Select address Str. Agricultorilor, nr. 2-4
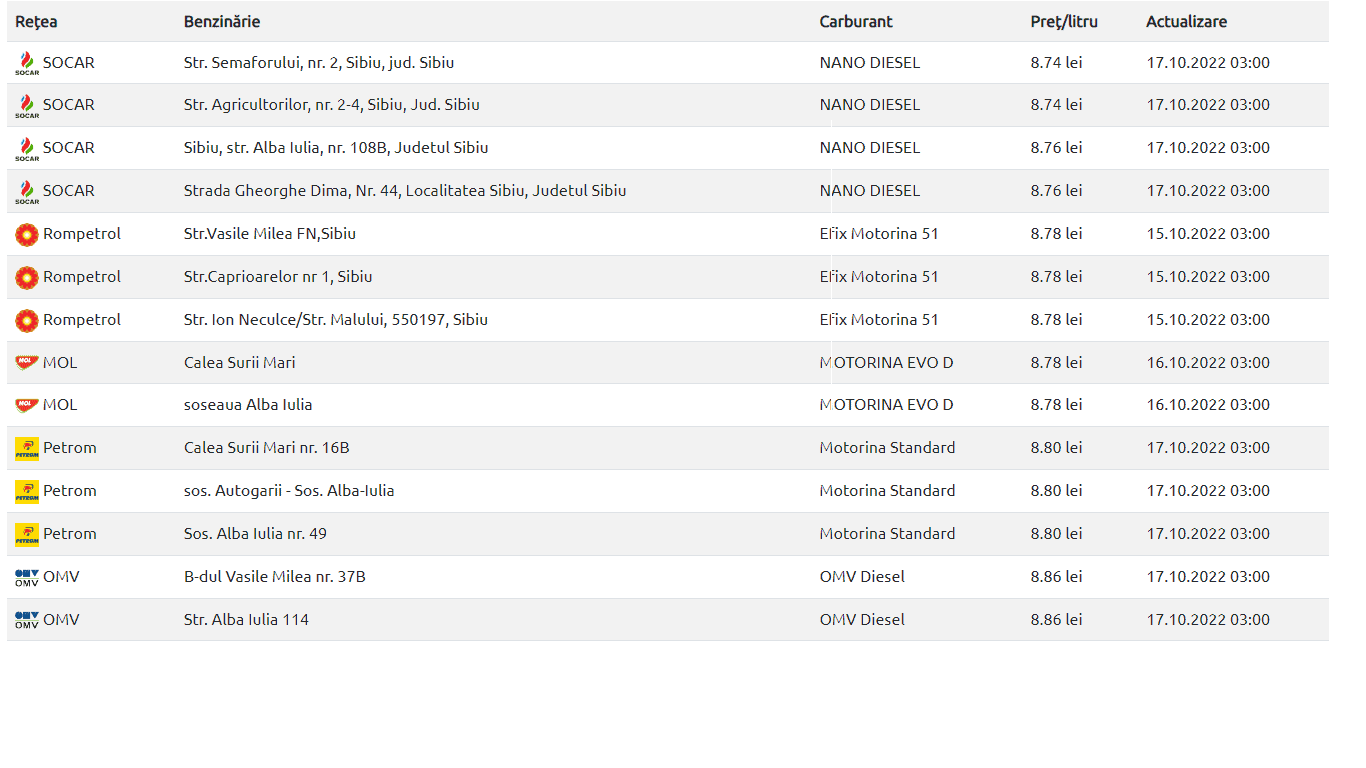The height and width of the screenshot is (768, 1366). click(332, 104)
